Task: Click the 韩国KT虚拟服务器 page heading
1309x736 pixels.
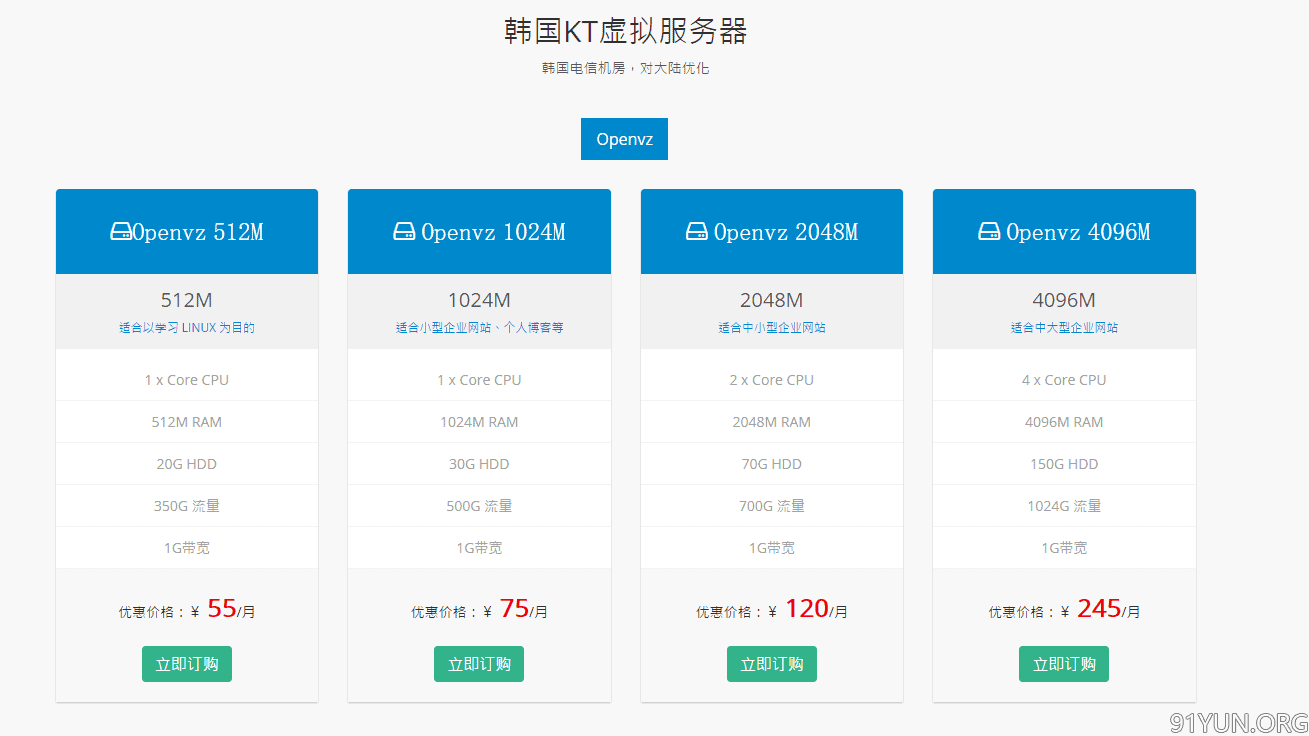Action: point(625,31)
